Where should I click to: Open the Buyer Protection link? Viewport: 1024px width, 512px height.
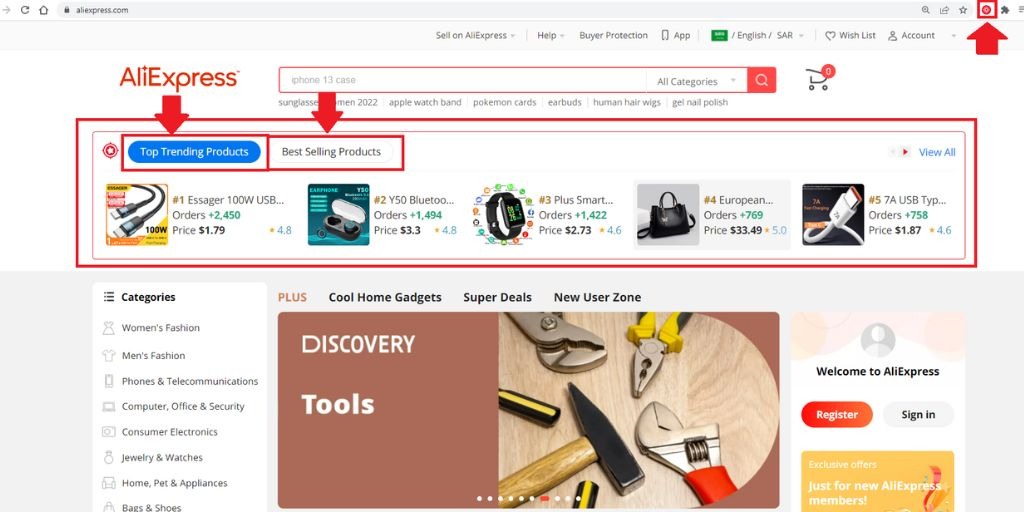pos(613,35)
